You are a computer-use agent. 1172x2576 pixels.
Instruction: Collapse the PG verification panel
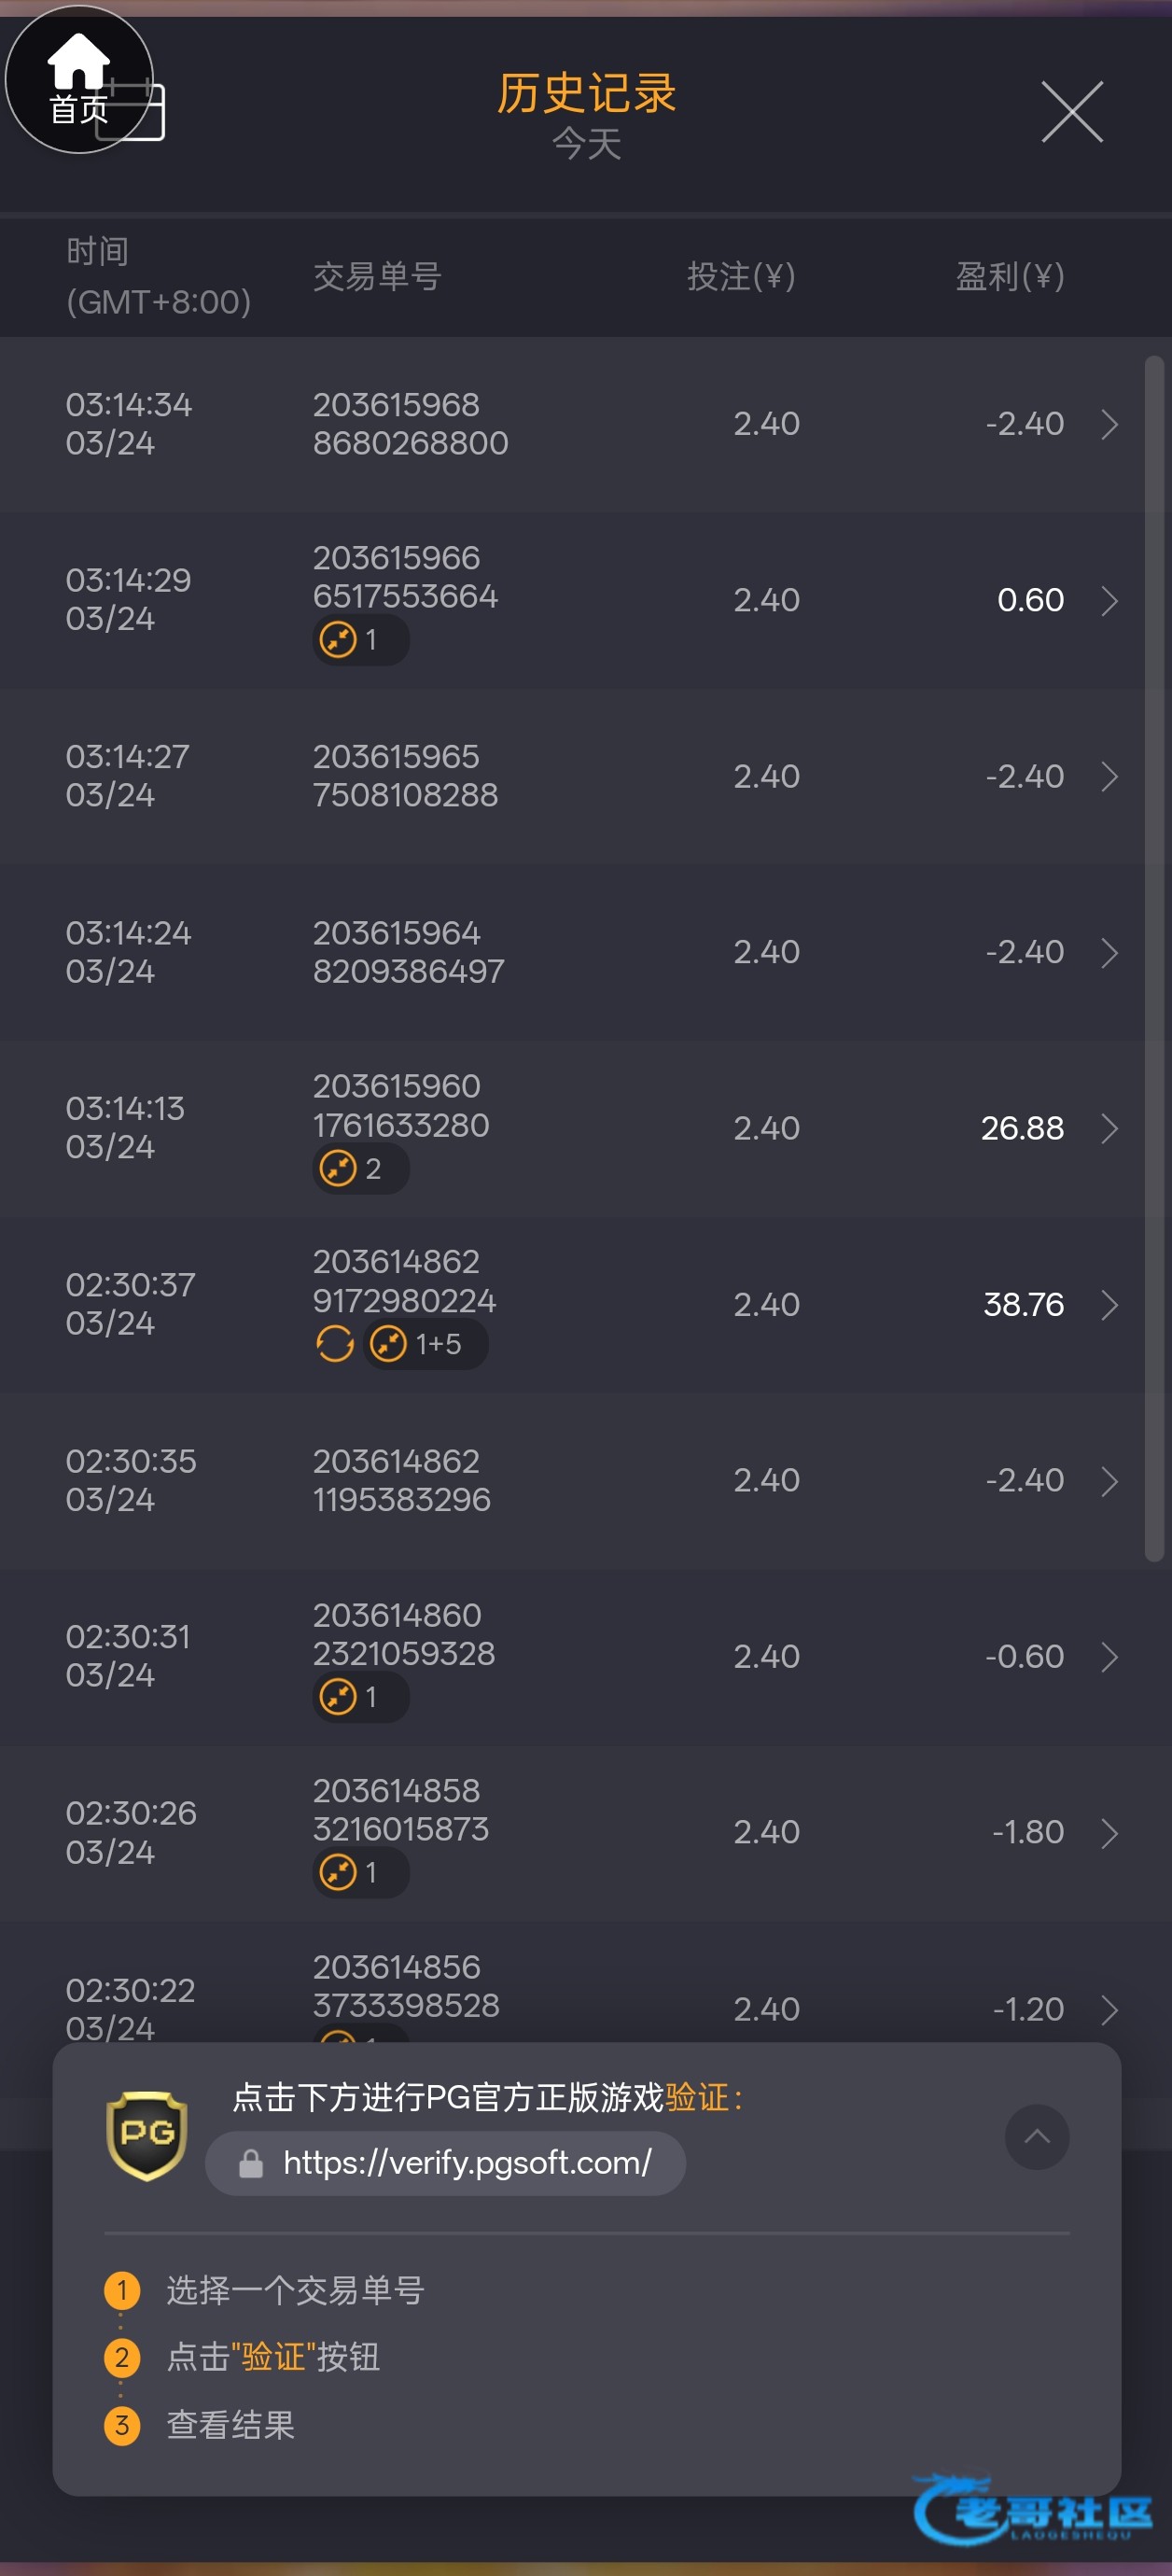[x=1036, y=2137]
